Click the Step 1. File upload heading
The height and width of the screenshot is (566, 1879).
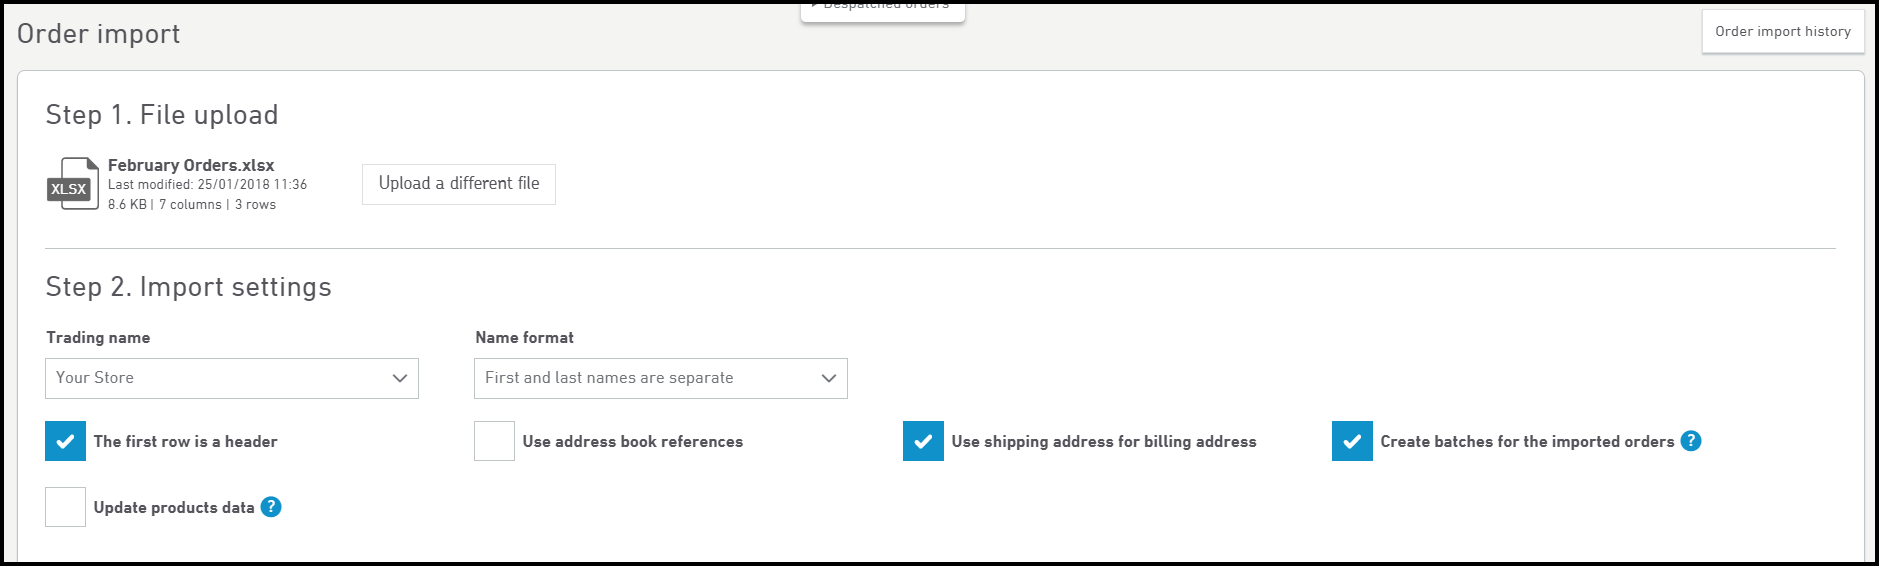click(x=162, y=115)
